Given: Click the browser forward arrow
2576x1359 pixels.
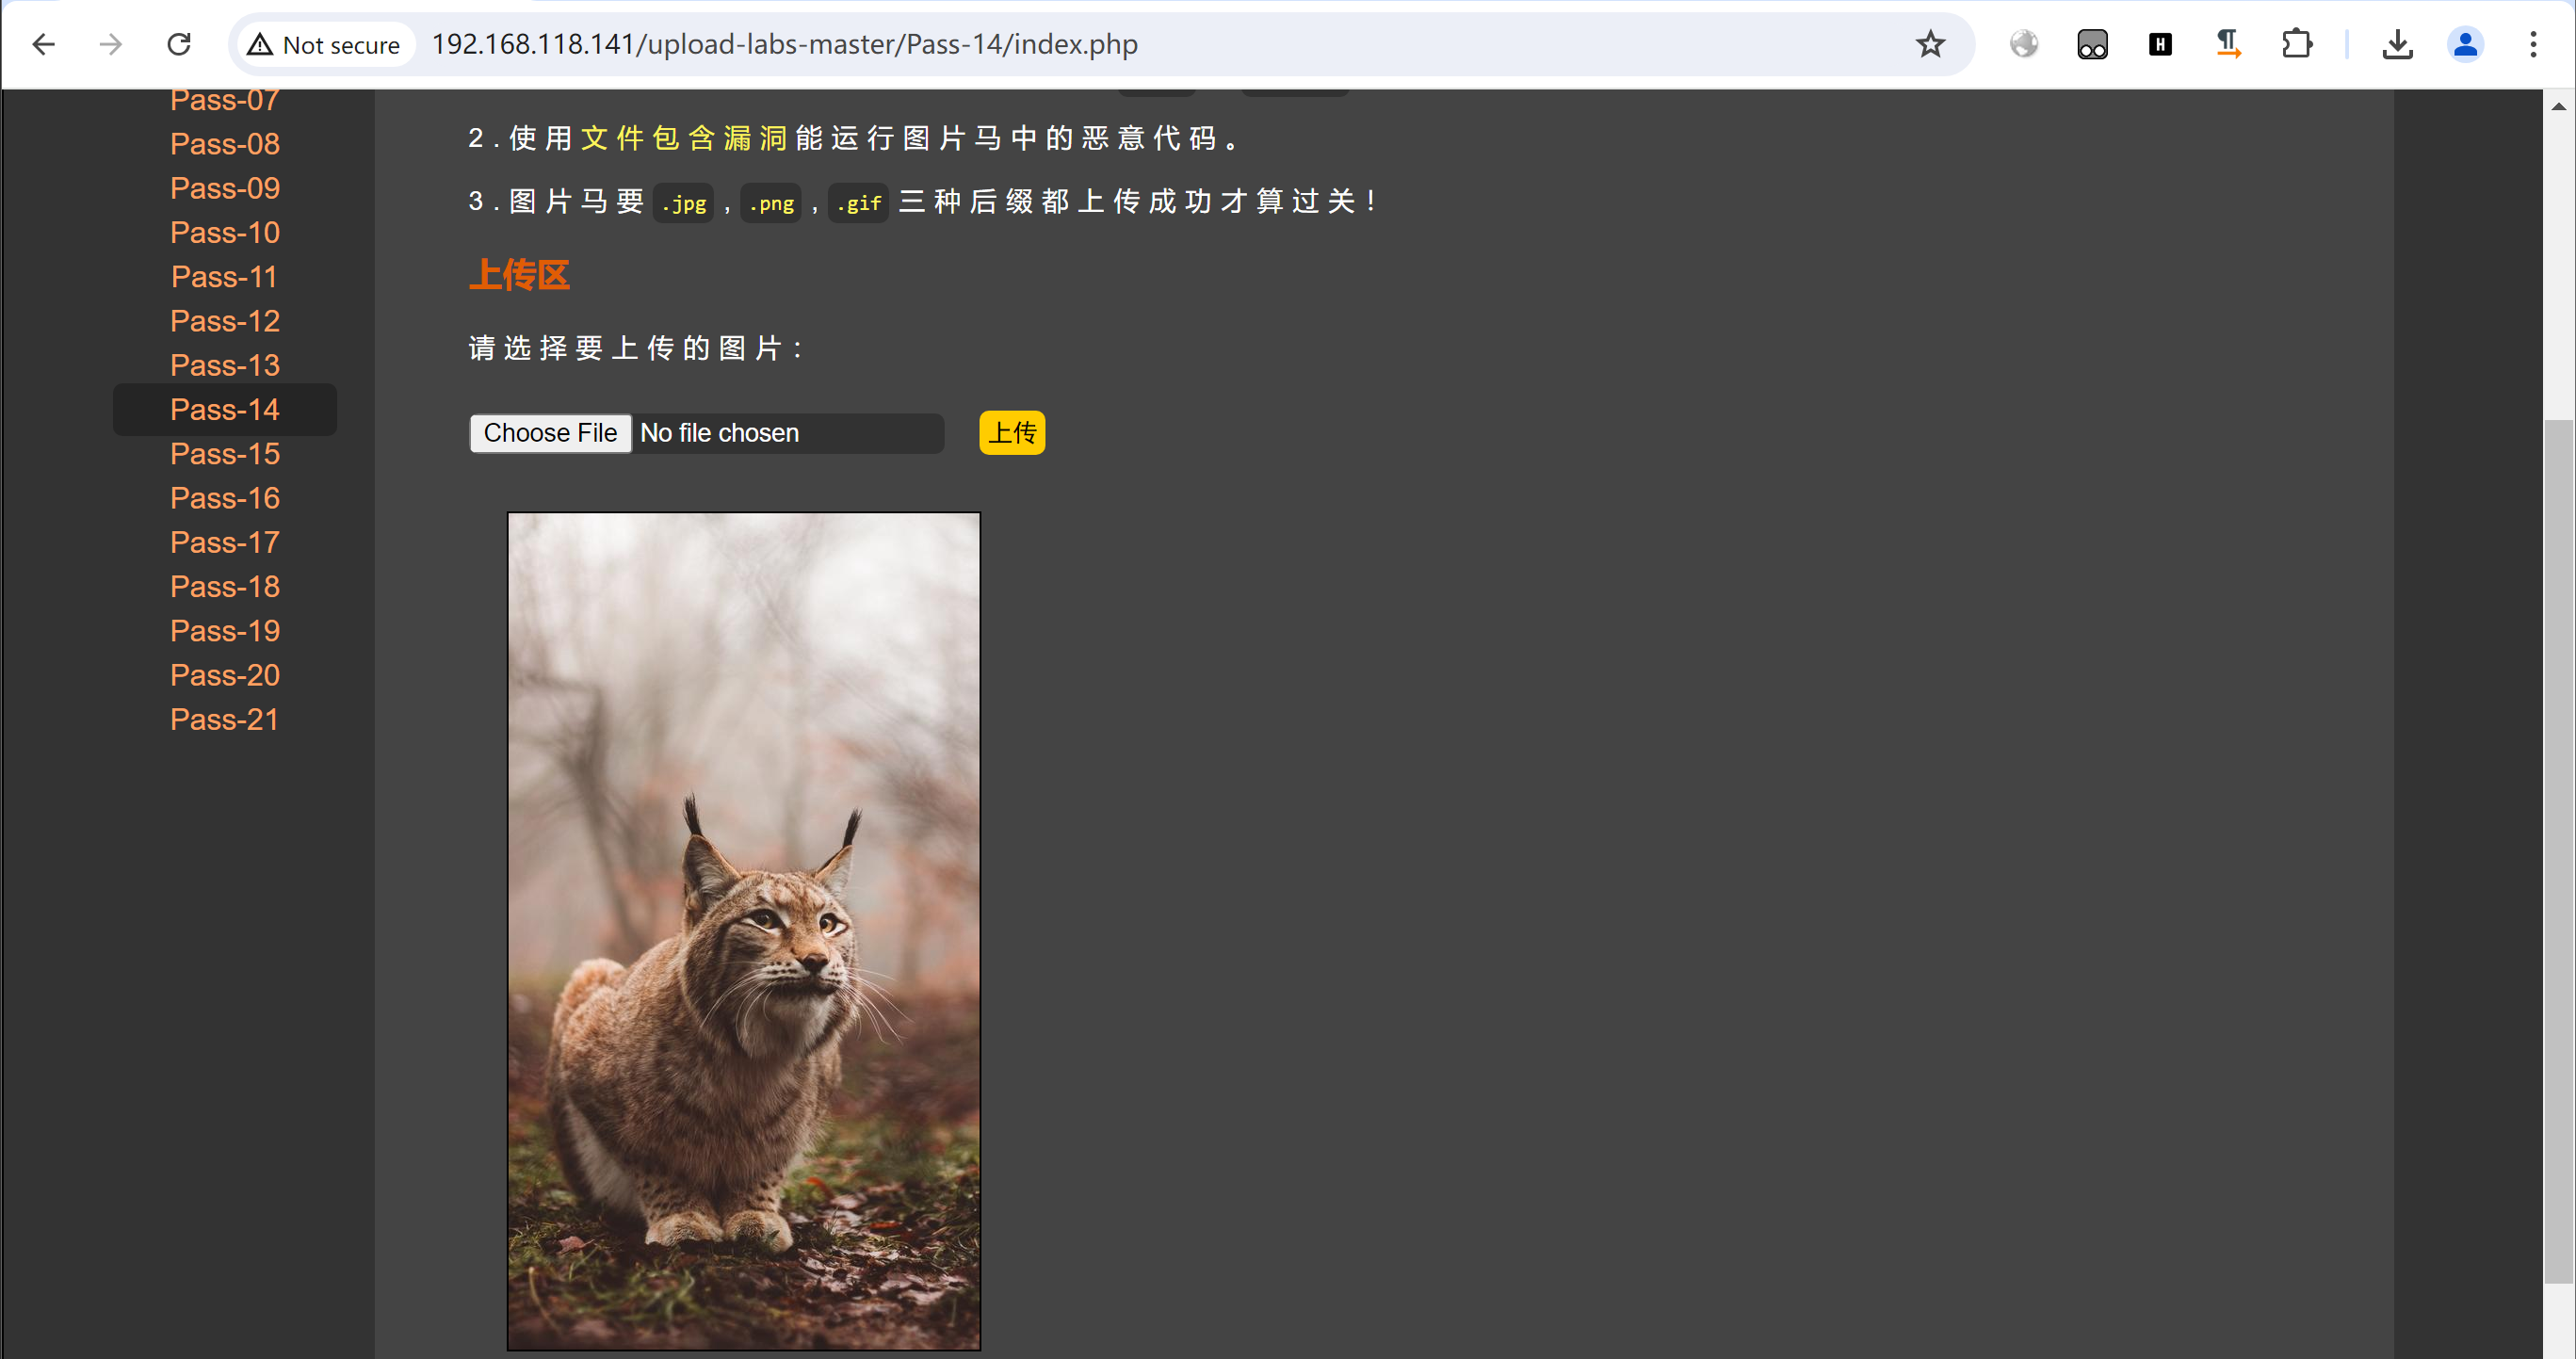Looking at the screenshot, I should click(111, 44).
